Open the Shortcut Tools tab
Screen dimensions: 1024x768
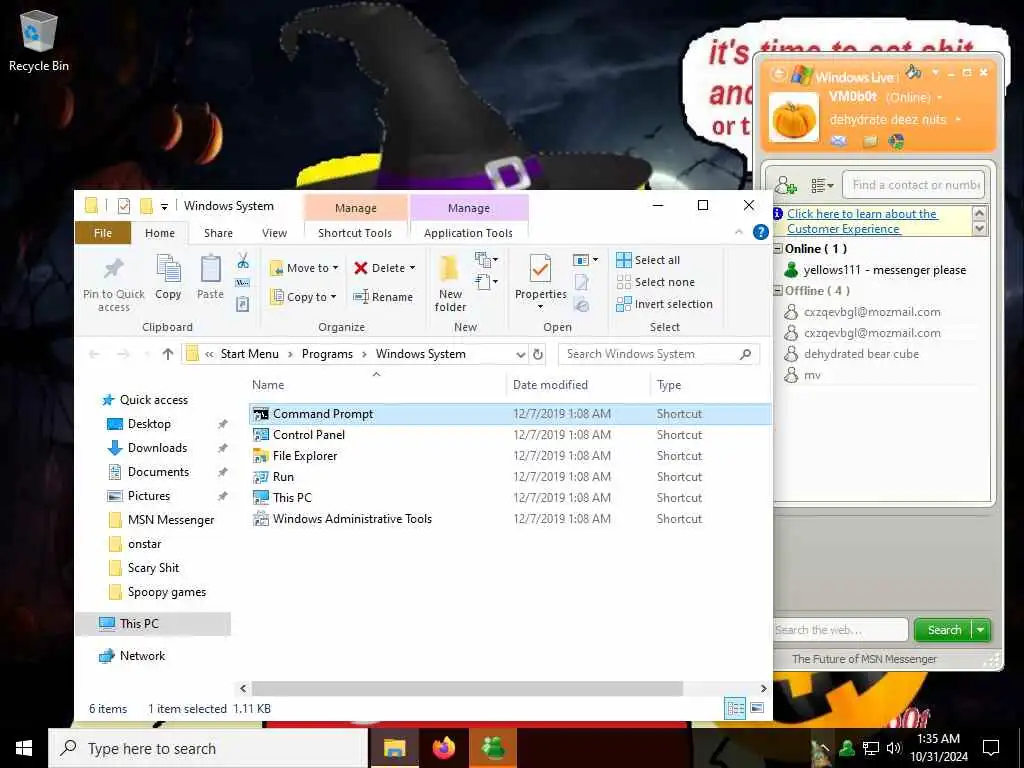click(x=355, y=233)
